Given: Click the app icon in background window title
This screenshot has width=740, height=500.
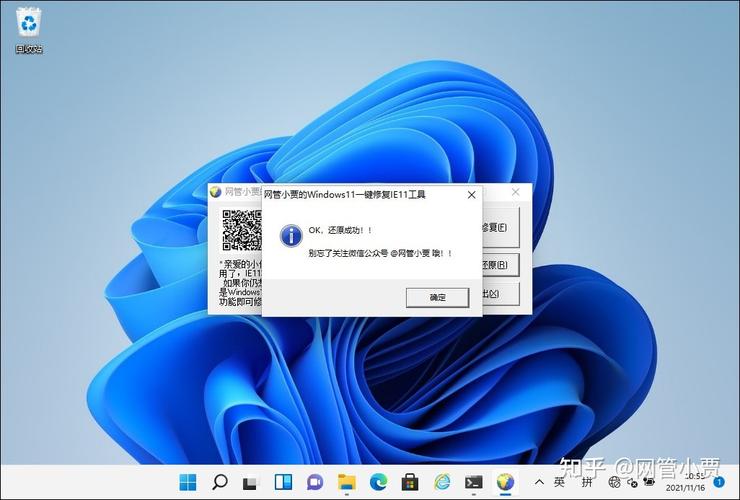Looking at the screenshot, I should coord(216,192).
